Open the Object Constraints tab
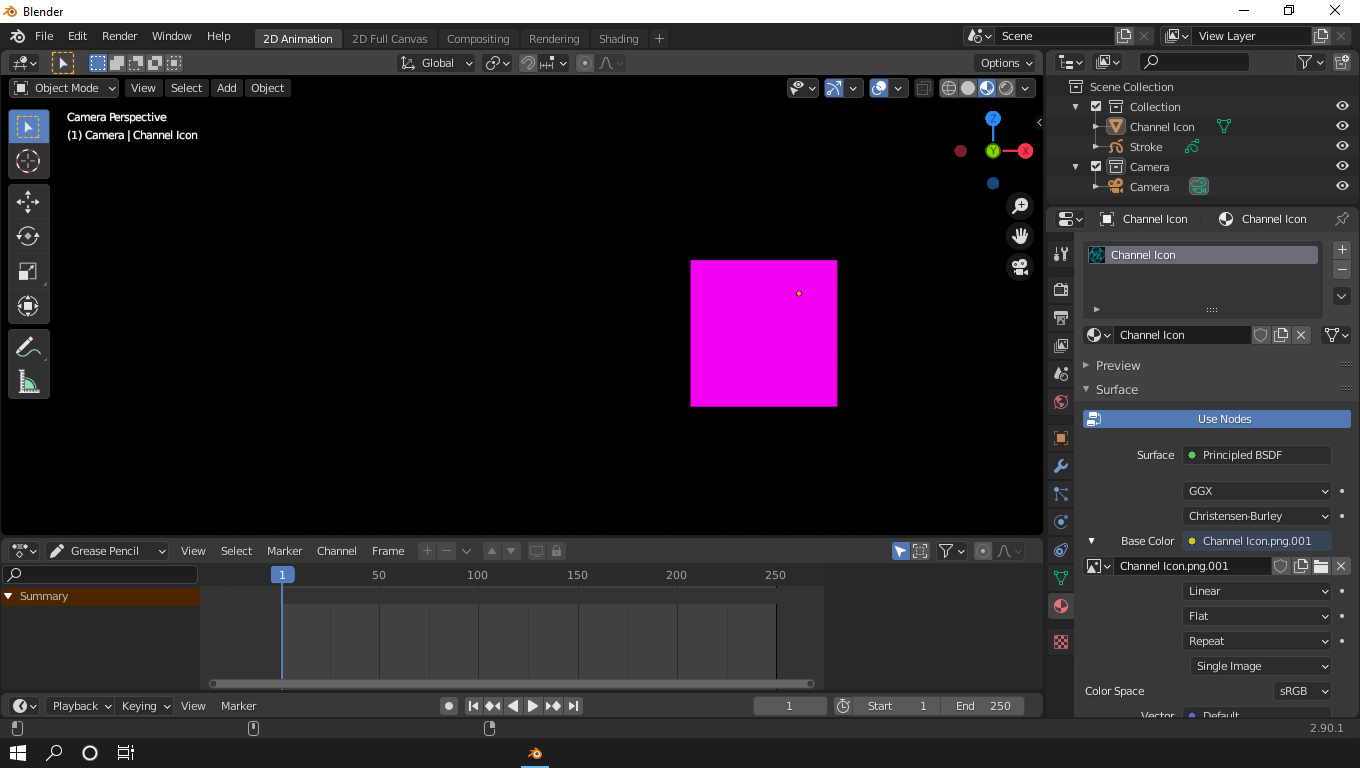The image size is (1360, 768). [1061, 550]
